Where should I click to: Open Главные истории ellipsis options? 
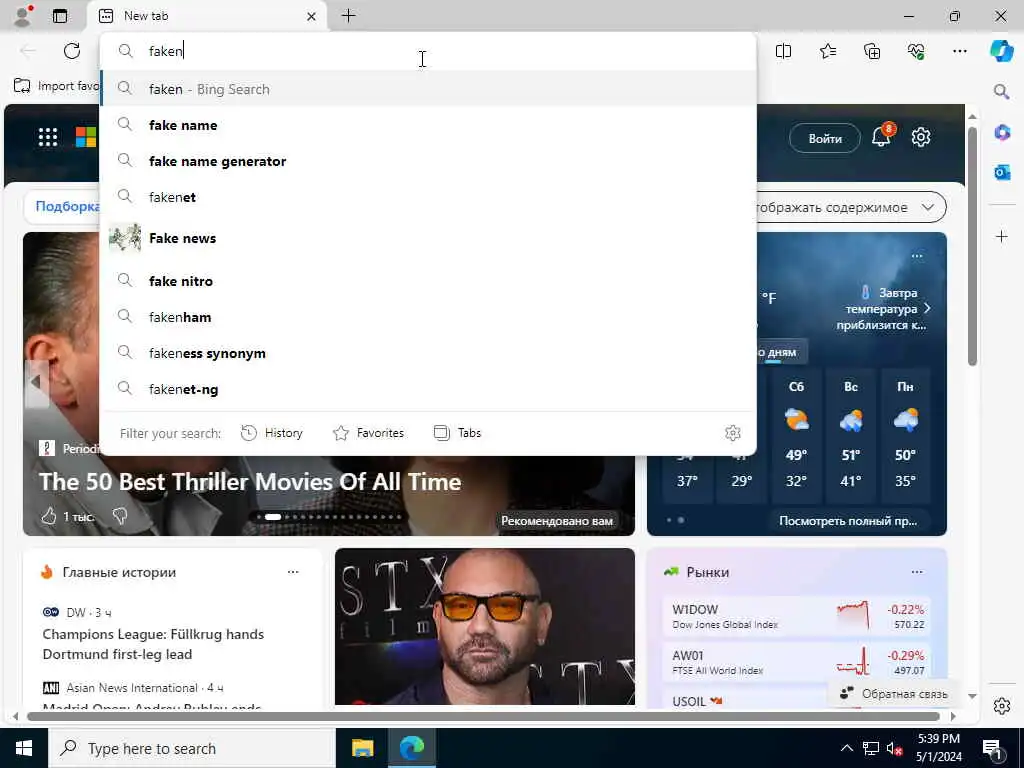[x=293, y=572]
